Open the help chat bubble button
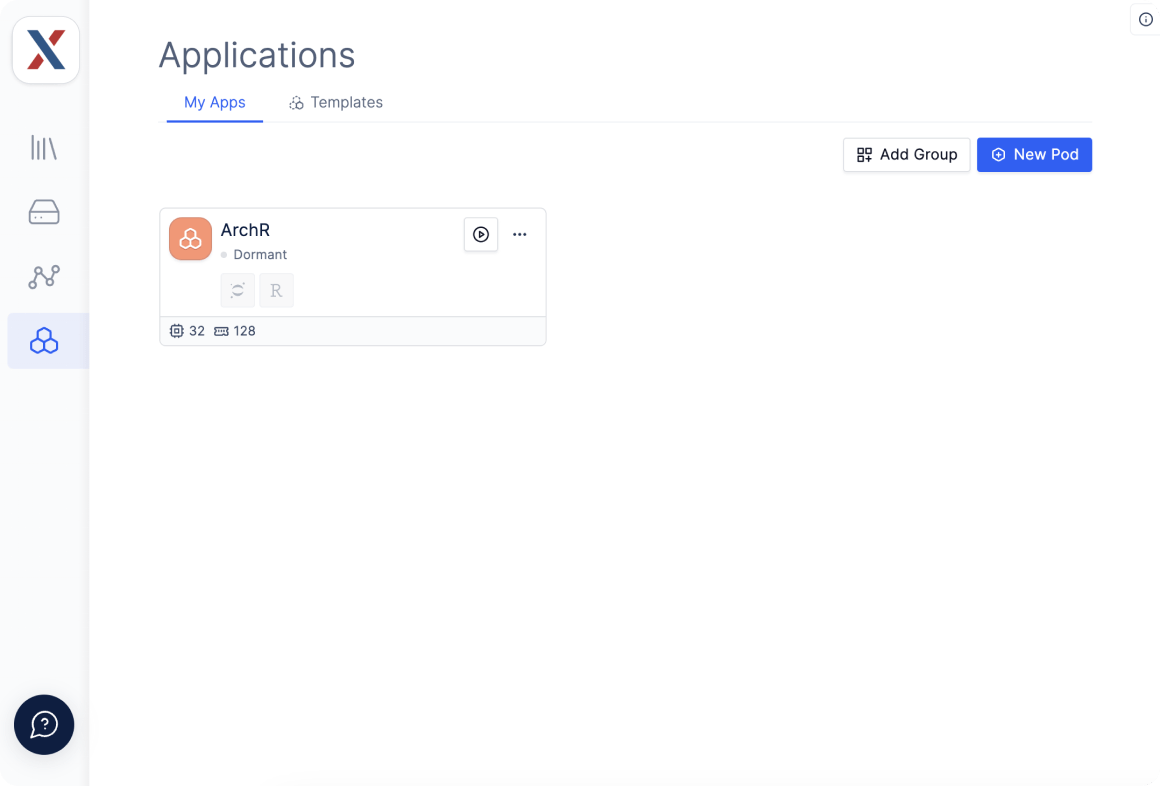 click(x=44, y=725)
